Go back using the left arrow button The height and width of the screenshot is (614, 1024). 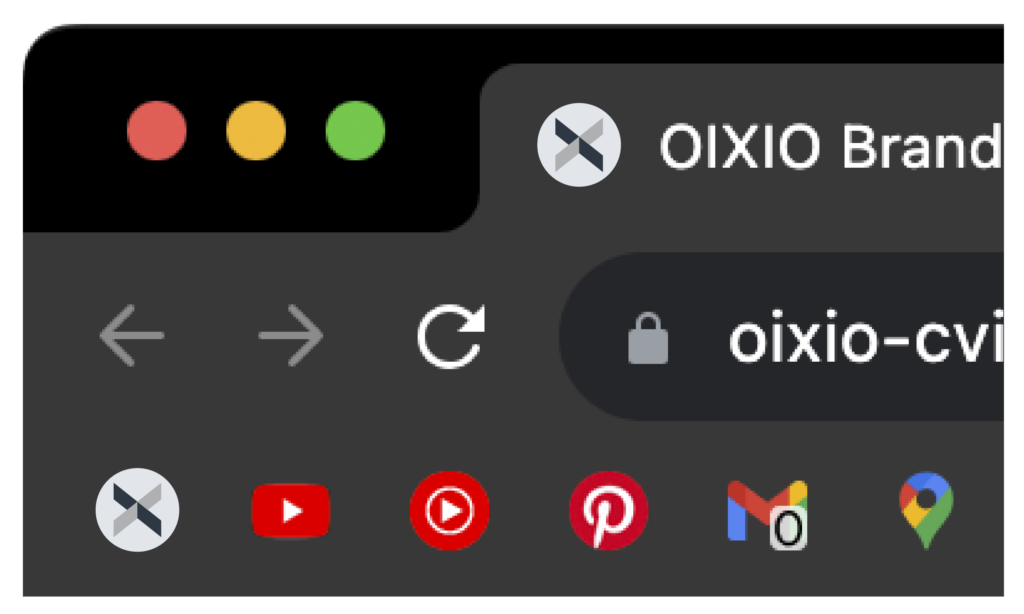click(x=131, y=335)
